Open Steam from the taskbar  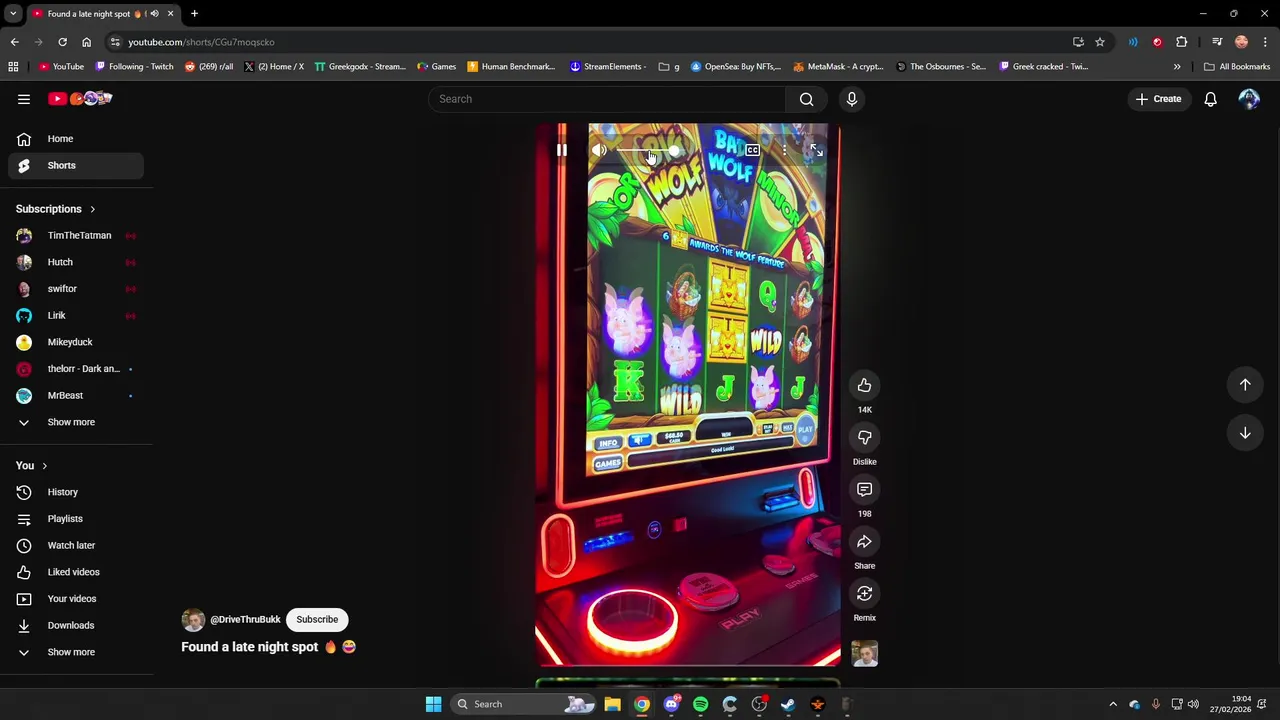pos(788,704)
